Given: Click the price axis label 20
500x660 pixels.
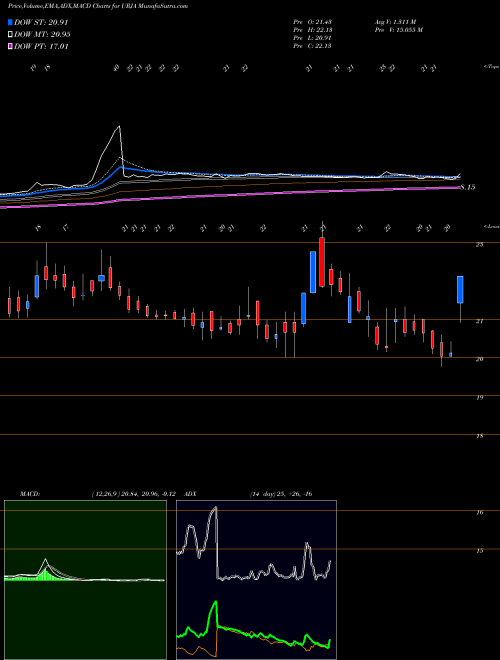Looking at the screenshot, I should pos(479,359).
